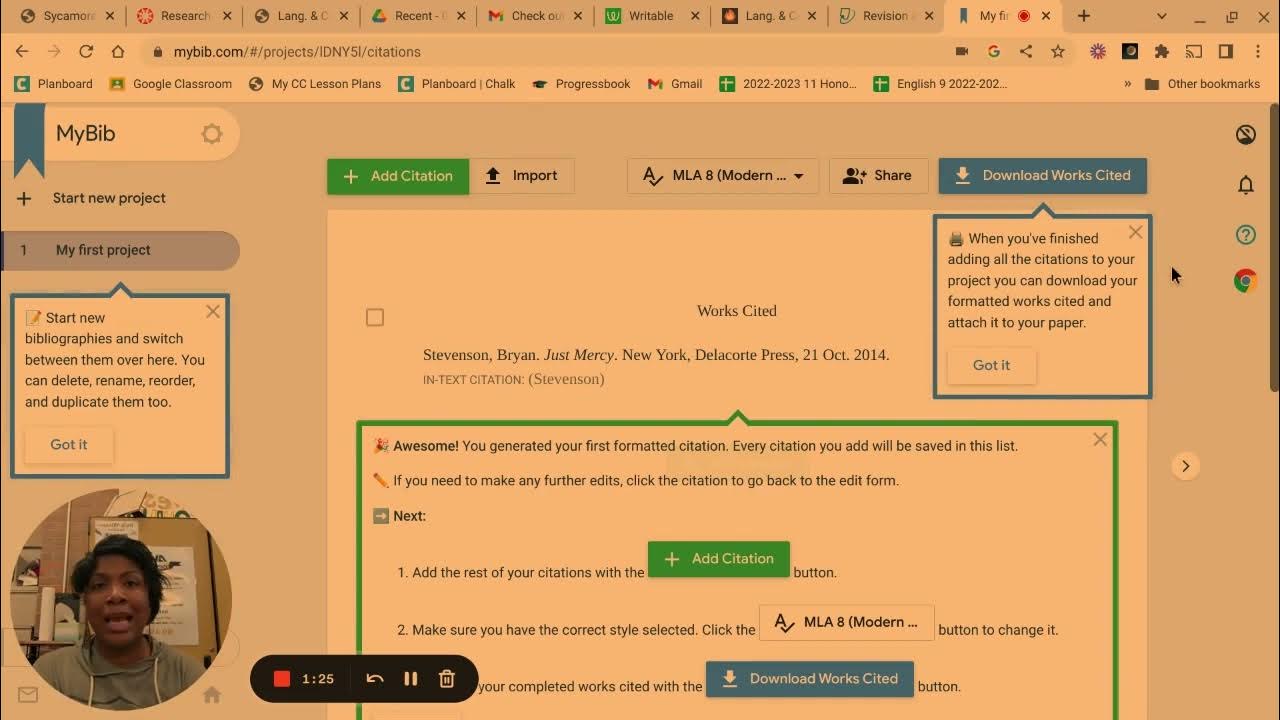Click the MyBib settings gear icon

212,134
